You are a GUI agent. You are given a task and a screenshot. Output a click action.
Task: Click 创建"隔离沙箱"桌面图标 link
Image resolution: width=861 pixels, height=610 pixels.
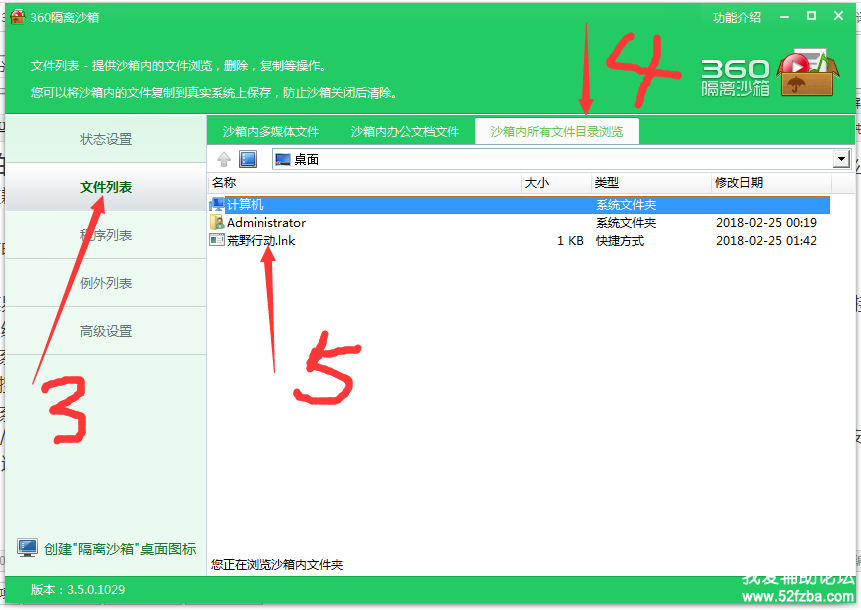tap(120, 549)
